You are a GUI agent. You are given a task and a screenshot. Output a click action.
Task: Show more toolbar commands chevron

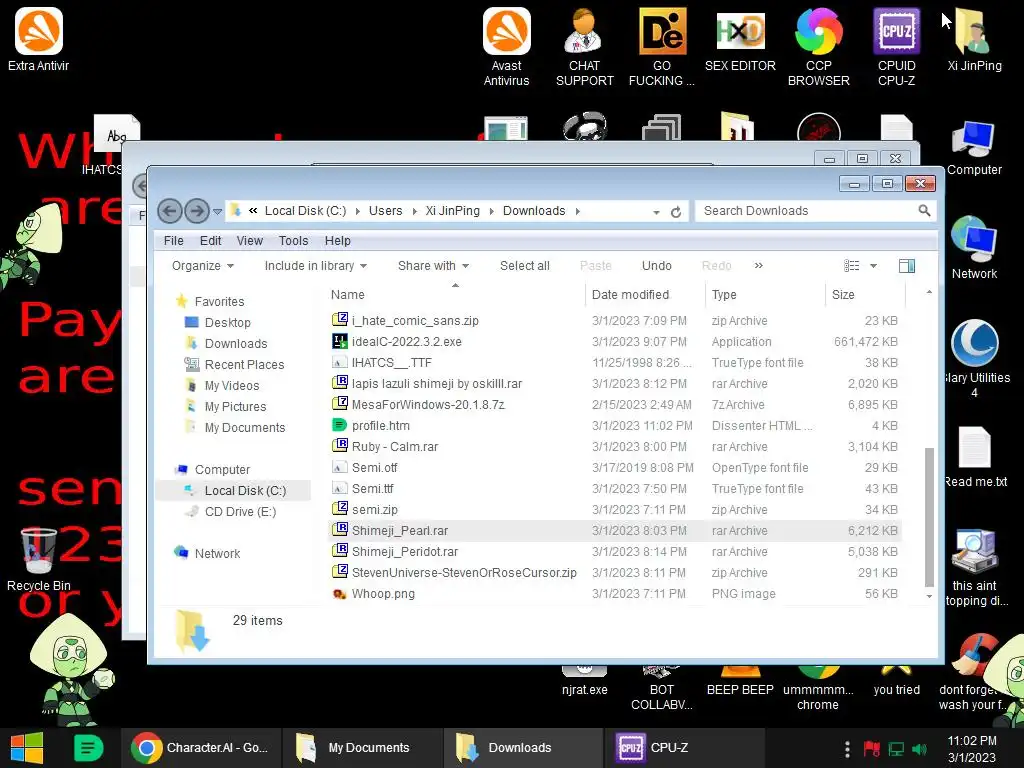coord(758,265)
